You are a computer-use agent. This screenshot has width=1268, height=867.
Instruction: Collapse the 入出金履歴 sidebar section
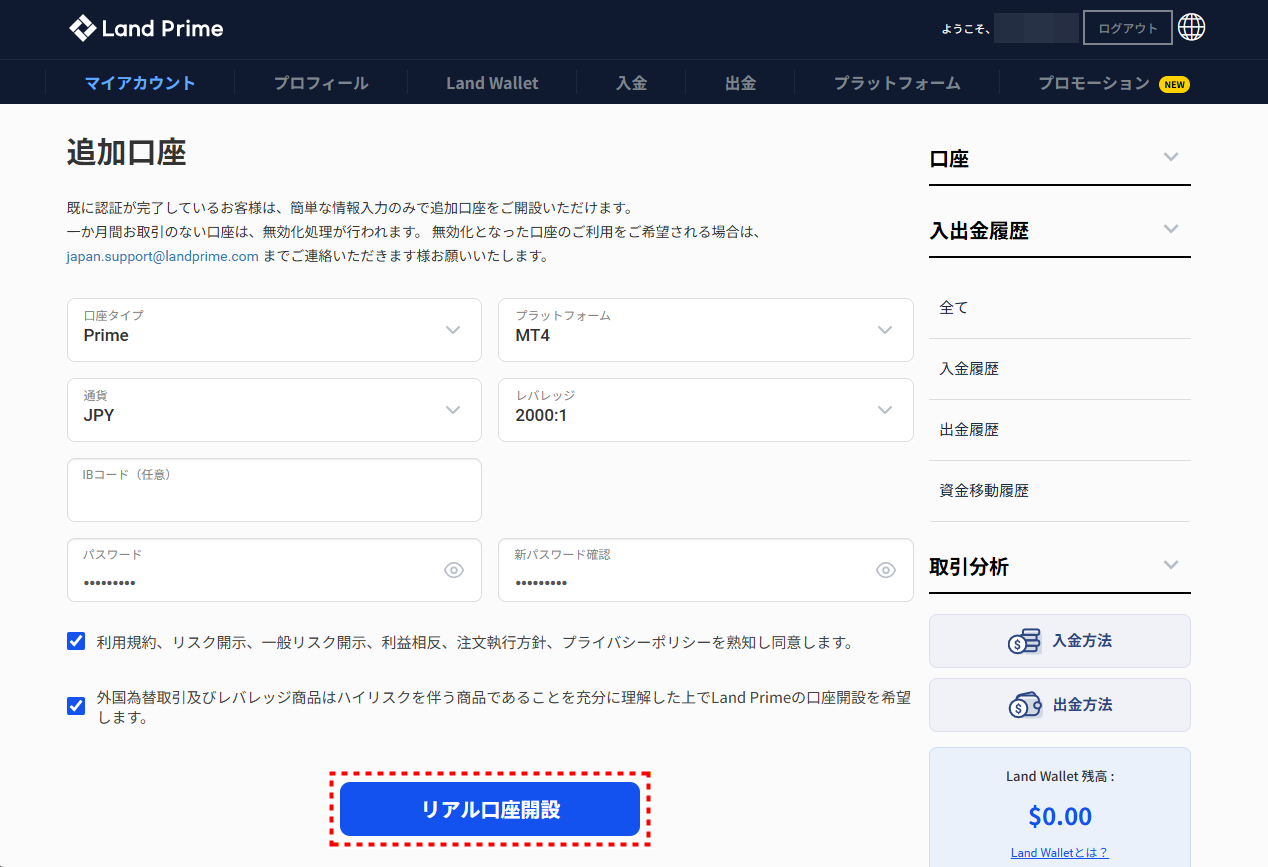(x=1060, y=230)
